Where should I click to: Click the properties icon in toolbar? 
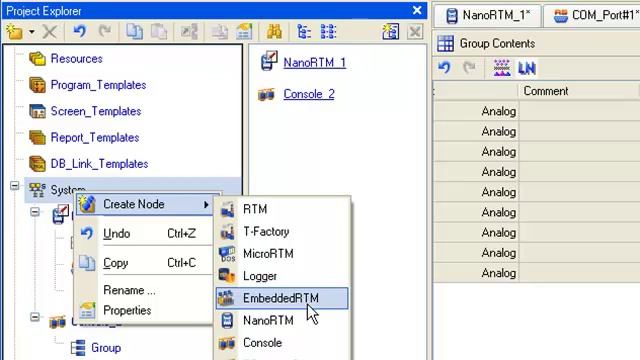point(244,31)
